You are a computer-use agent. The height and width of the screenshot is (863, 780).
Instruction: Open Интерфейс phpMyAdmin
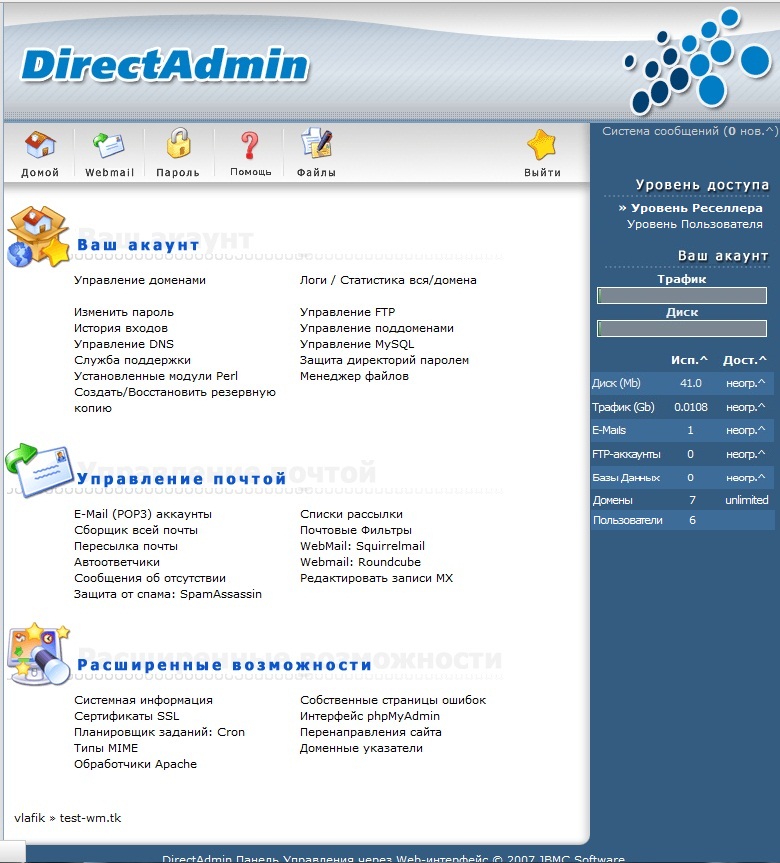click(370, 716)
